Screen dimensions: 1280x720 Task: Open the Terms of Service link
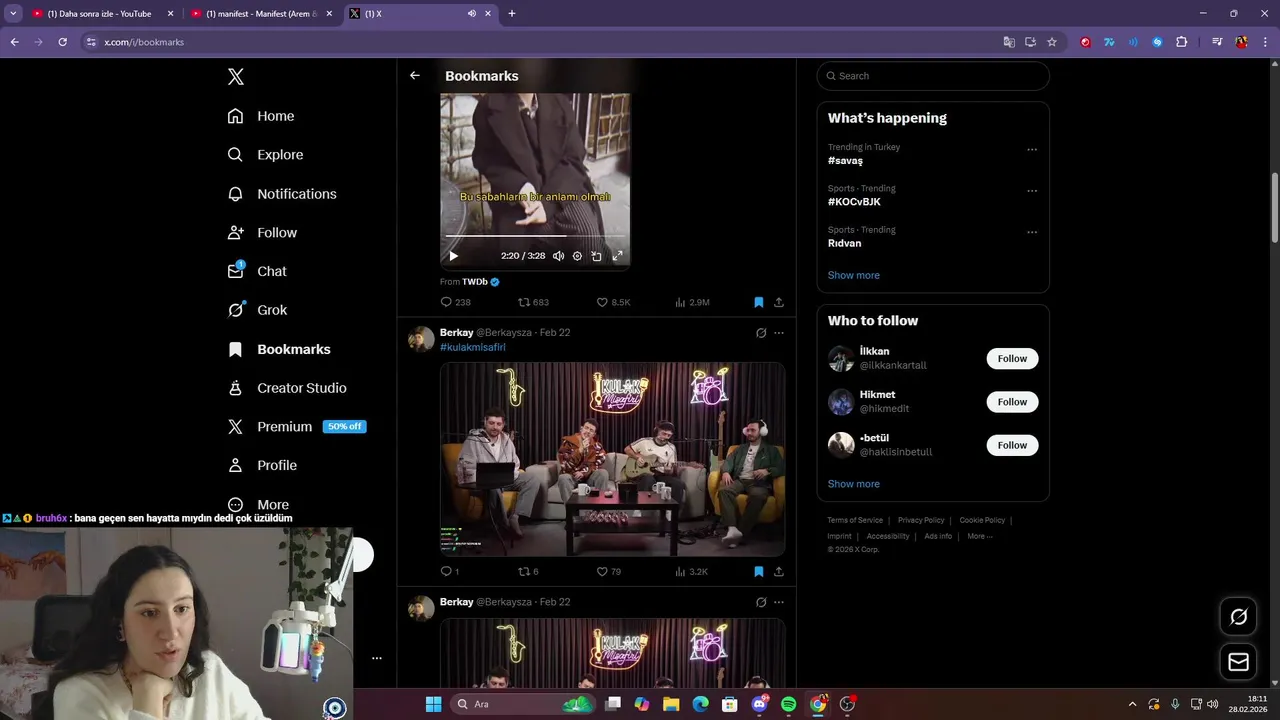click(x=855, y=520)
